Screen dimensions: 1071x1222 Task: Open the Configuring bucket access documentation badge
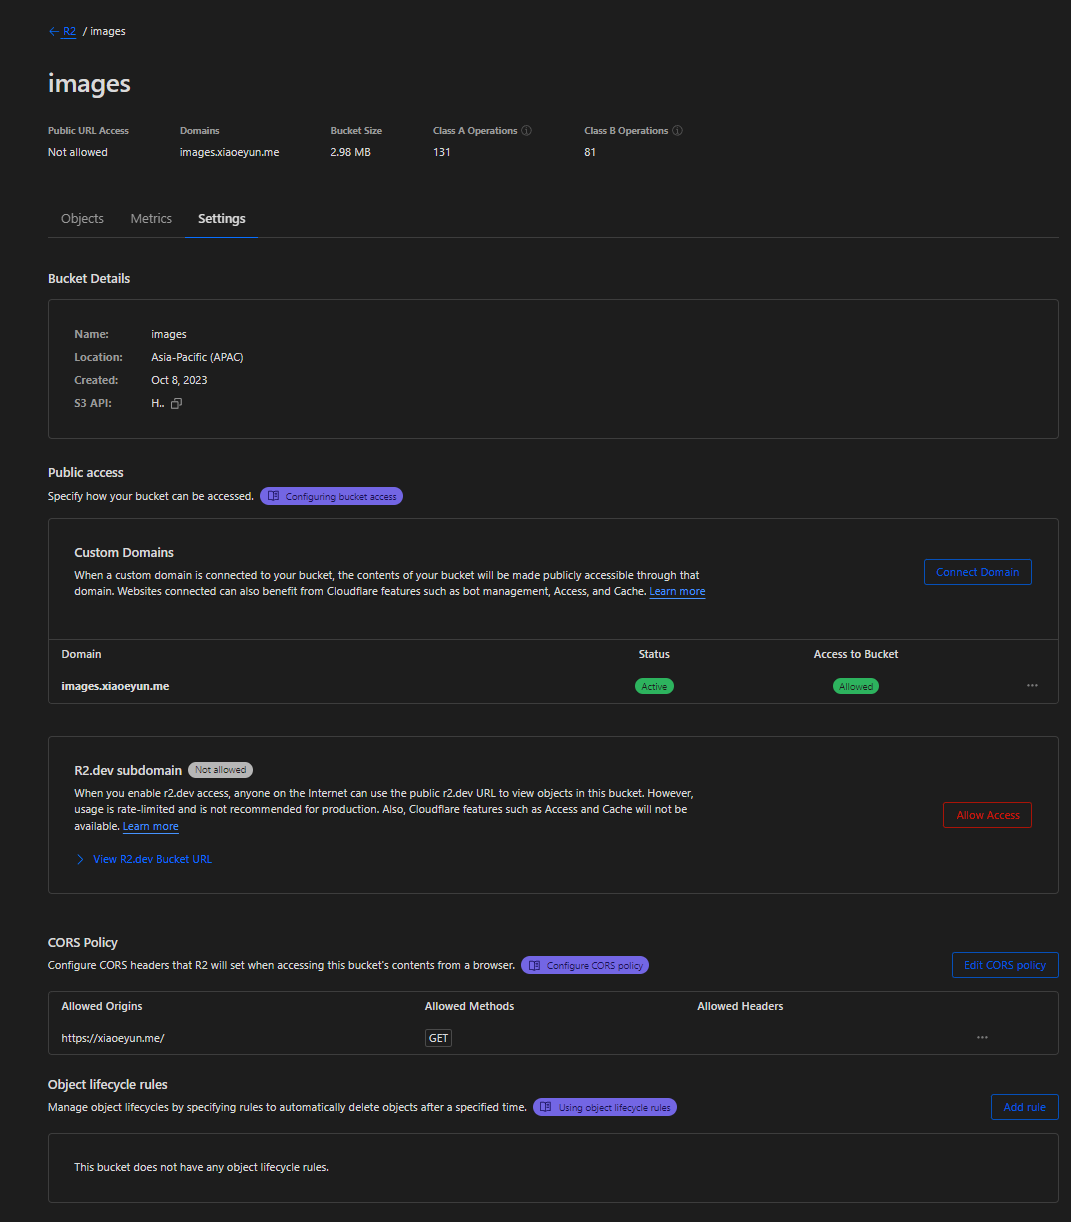point(331,496)
